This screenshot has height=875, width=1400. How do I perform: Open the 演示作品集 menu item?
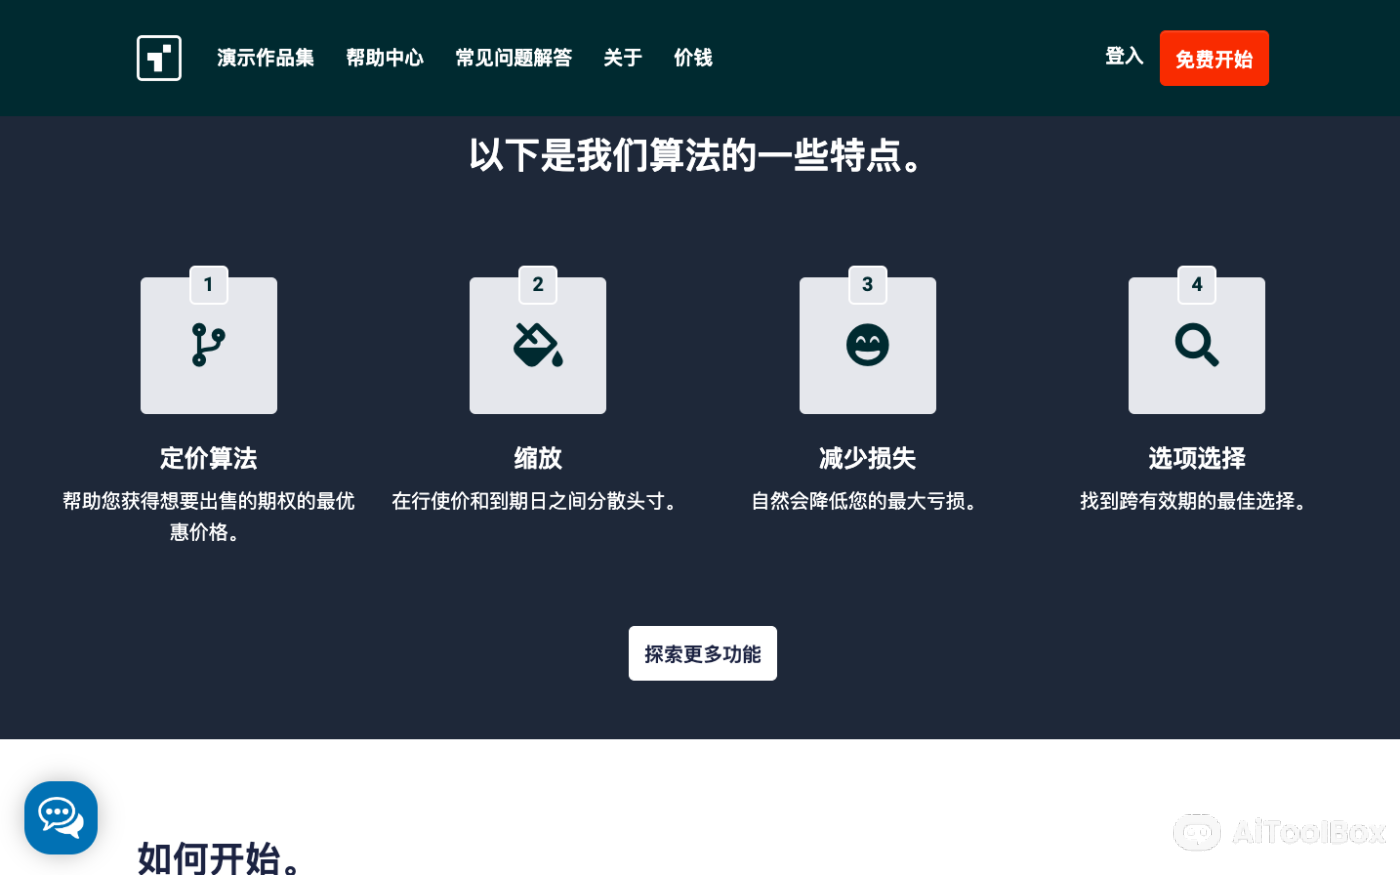coord(265,57)
